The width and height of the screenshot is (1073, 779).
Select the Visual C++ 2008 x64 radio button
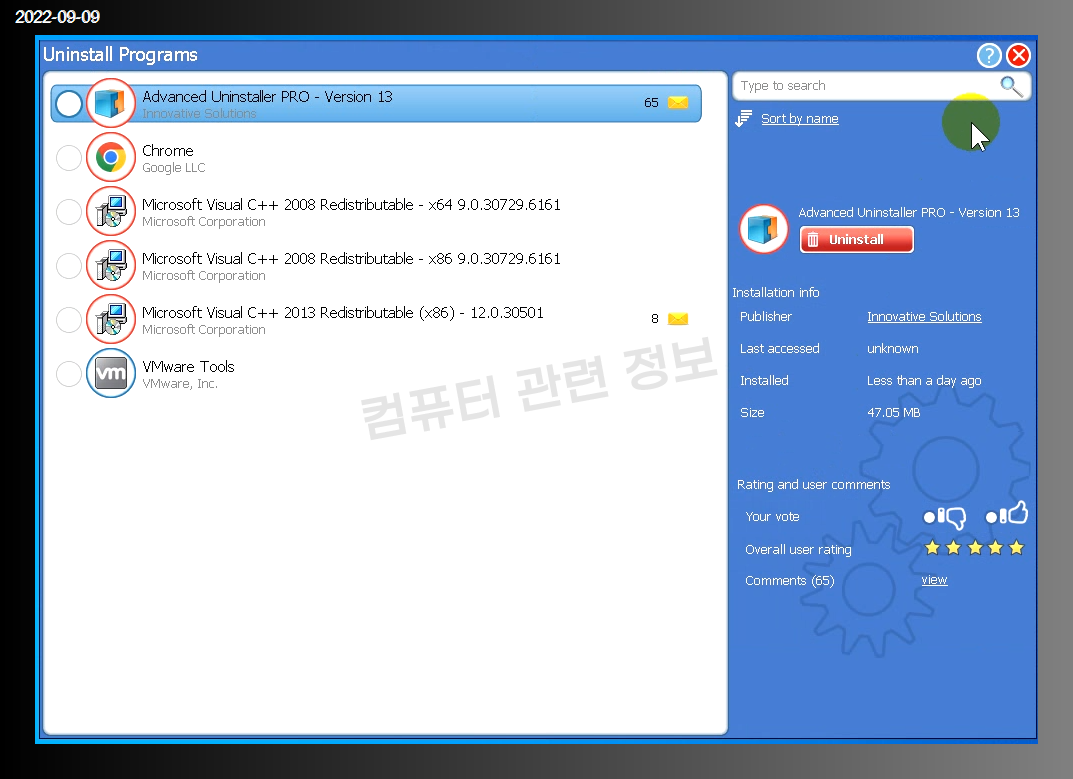(x=69, y=212)
